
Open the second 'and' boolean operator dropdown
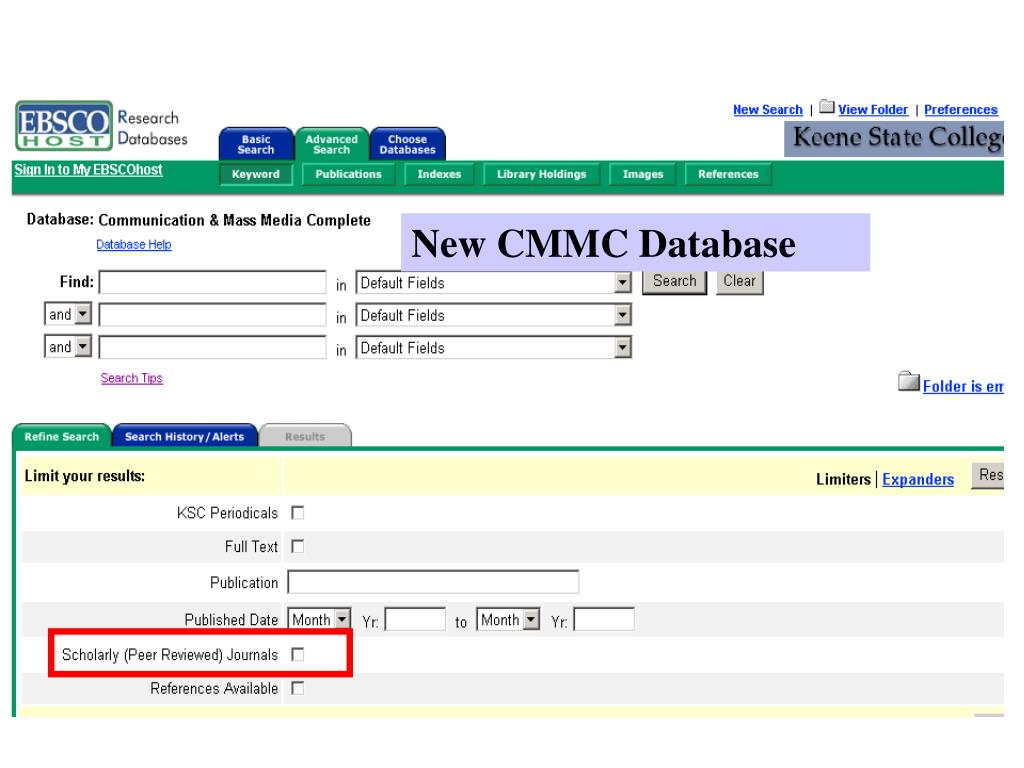(x=68, y=347)
